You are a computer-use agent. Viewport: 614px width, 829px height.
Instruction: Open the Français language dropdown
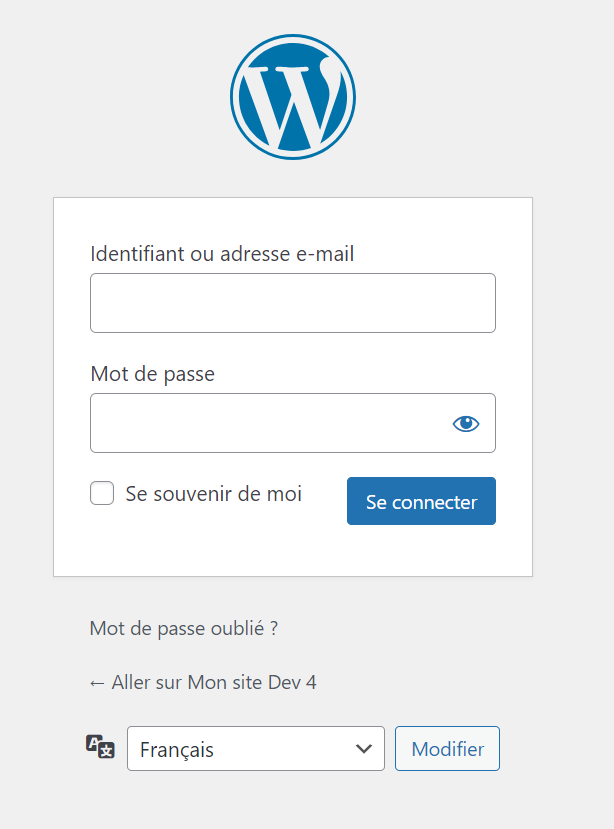point(256,749)
